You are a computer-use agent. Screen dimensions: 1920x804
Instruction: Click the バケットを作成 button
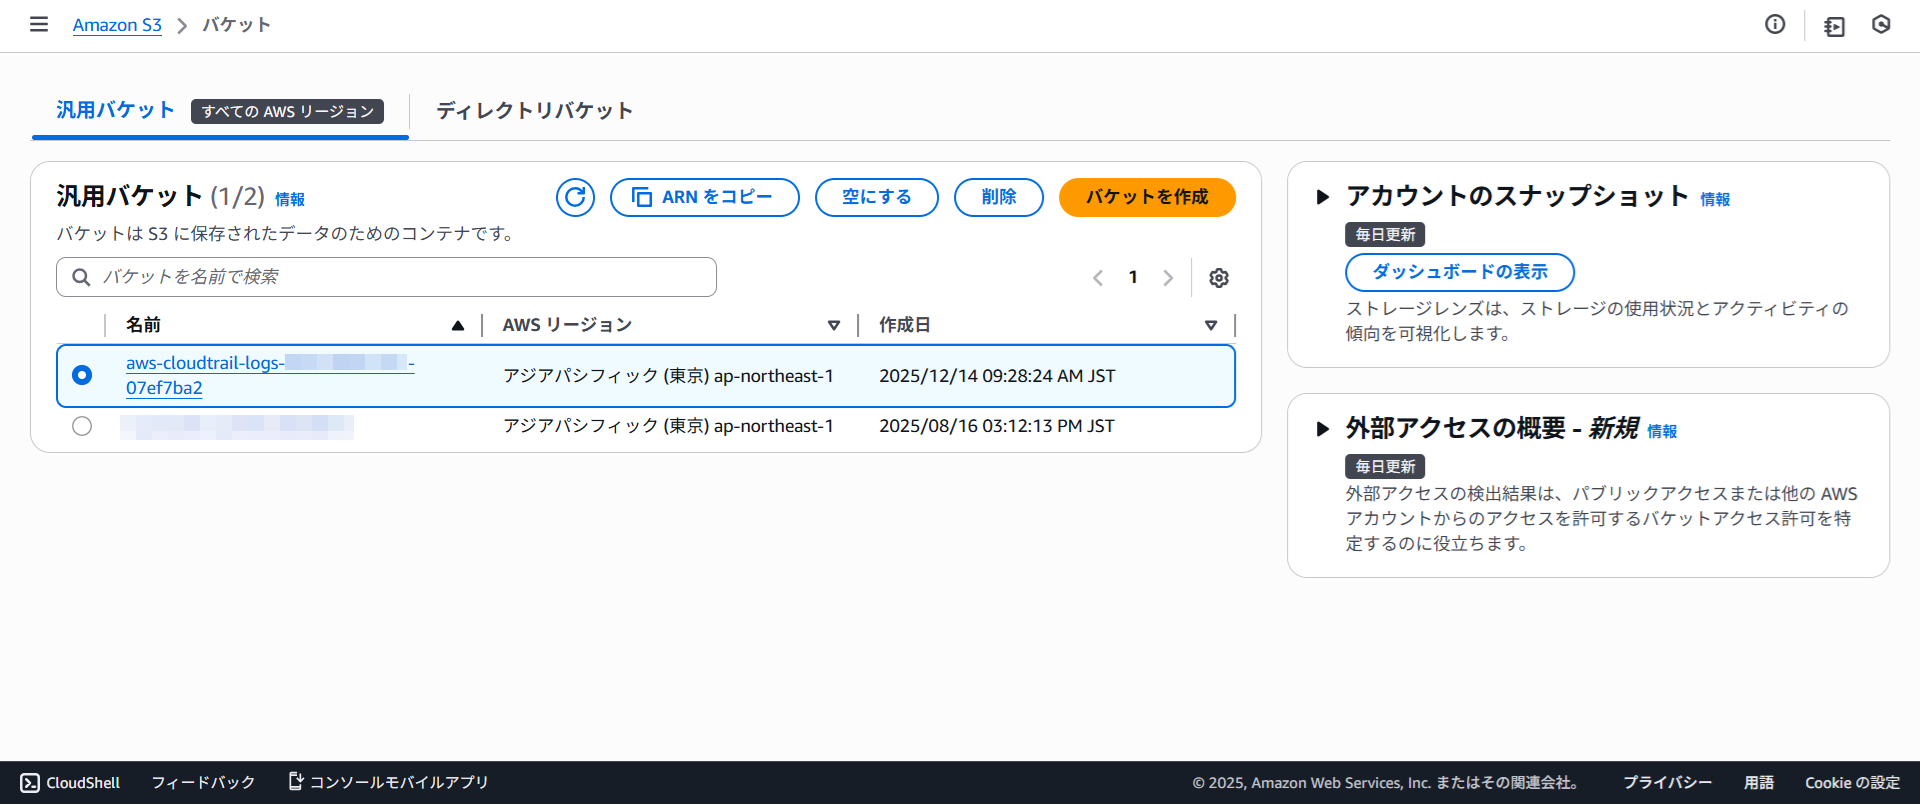1147,197
